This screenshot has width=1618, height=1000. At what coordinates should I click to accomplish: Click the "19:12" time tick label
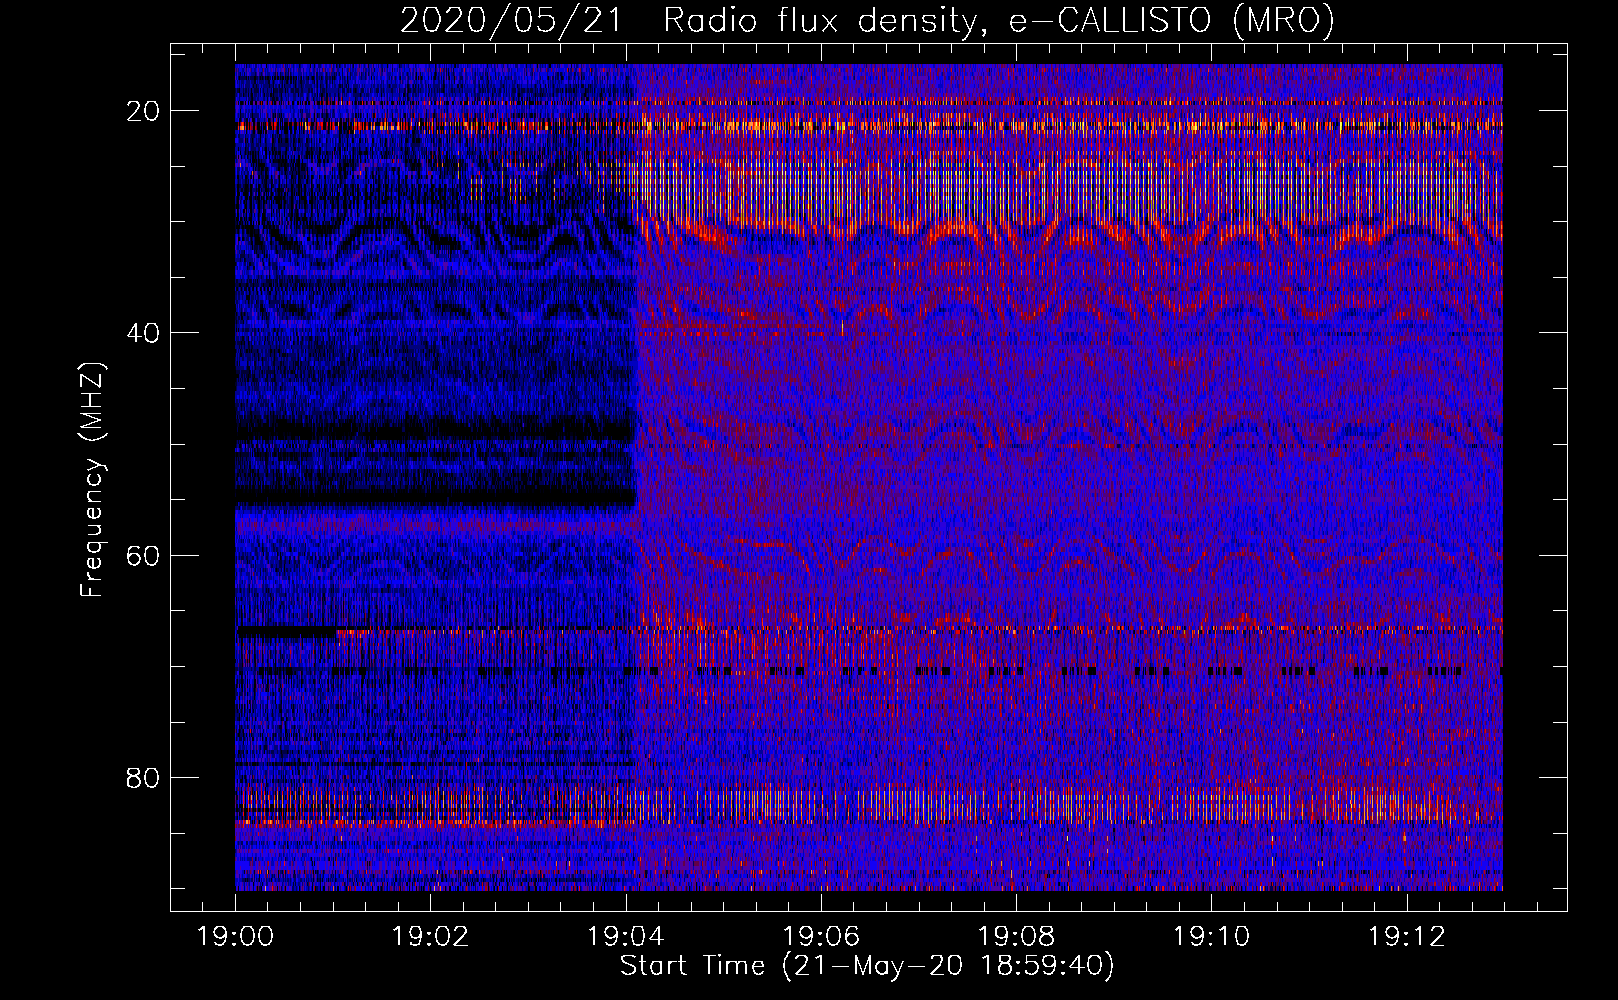1406,937
